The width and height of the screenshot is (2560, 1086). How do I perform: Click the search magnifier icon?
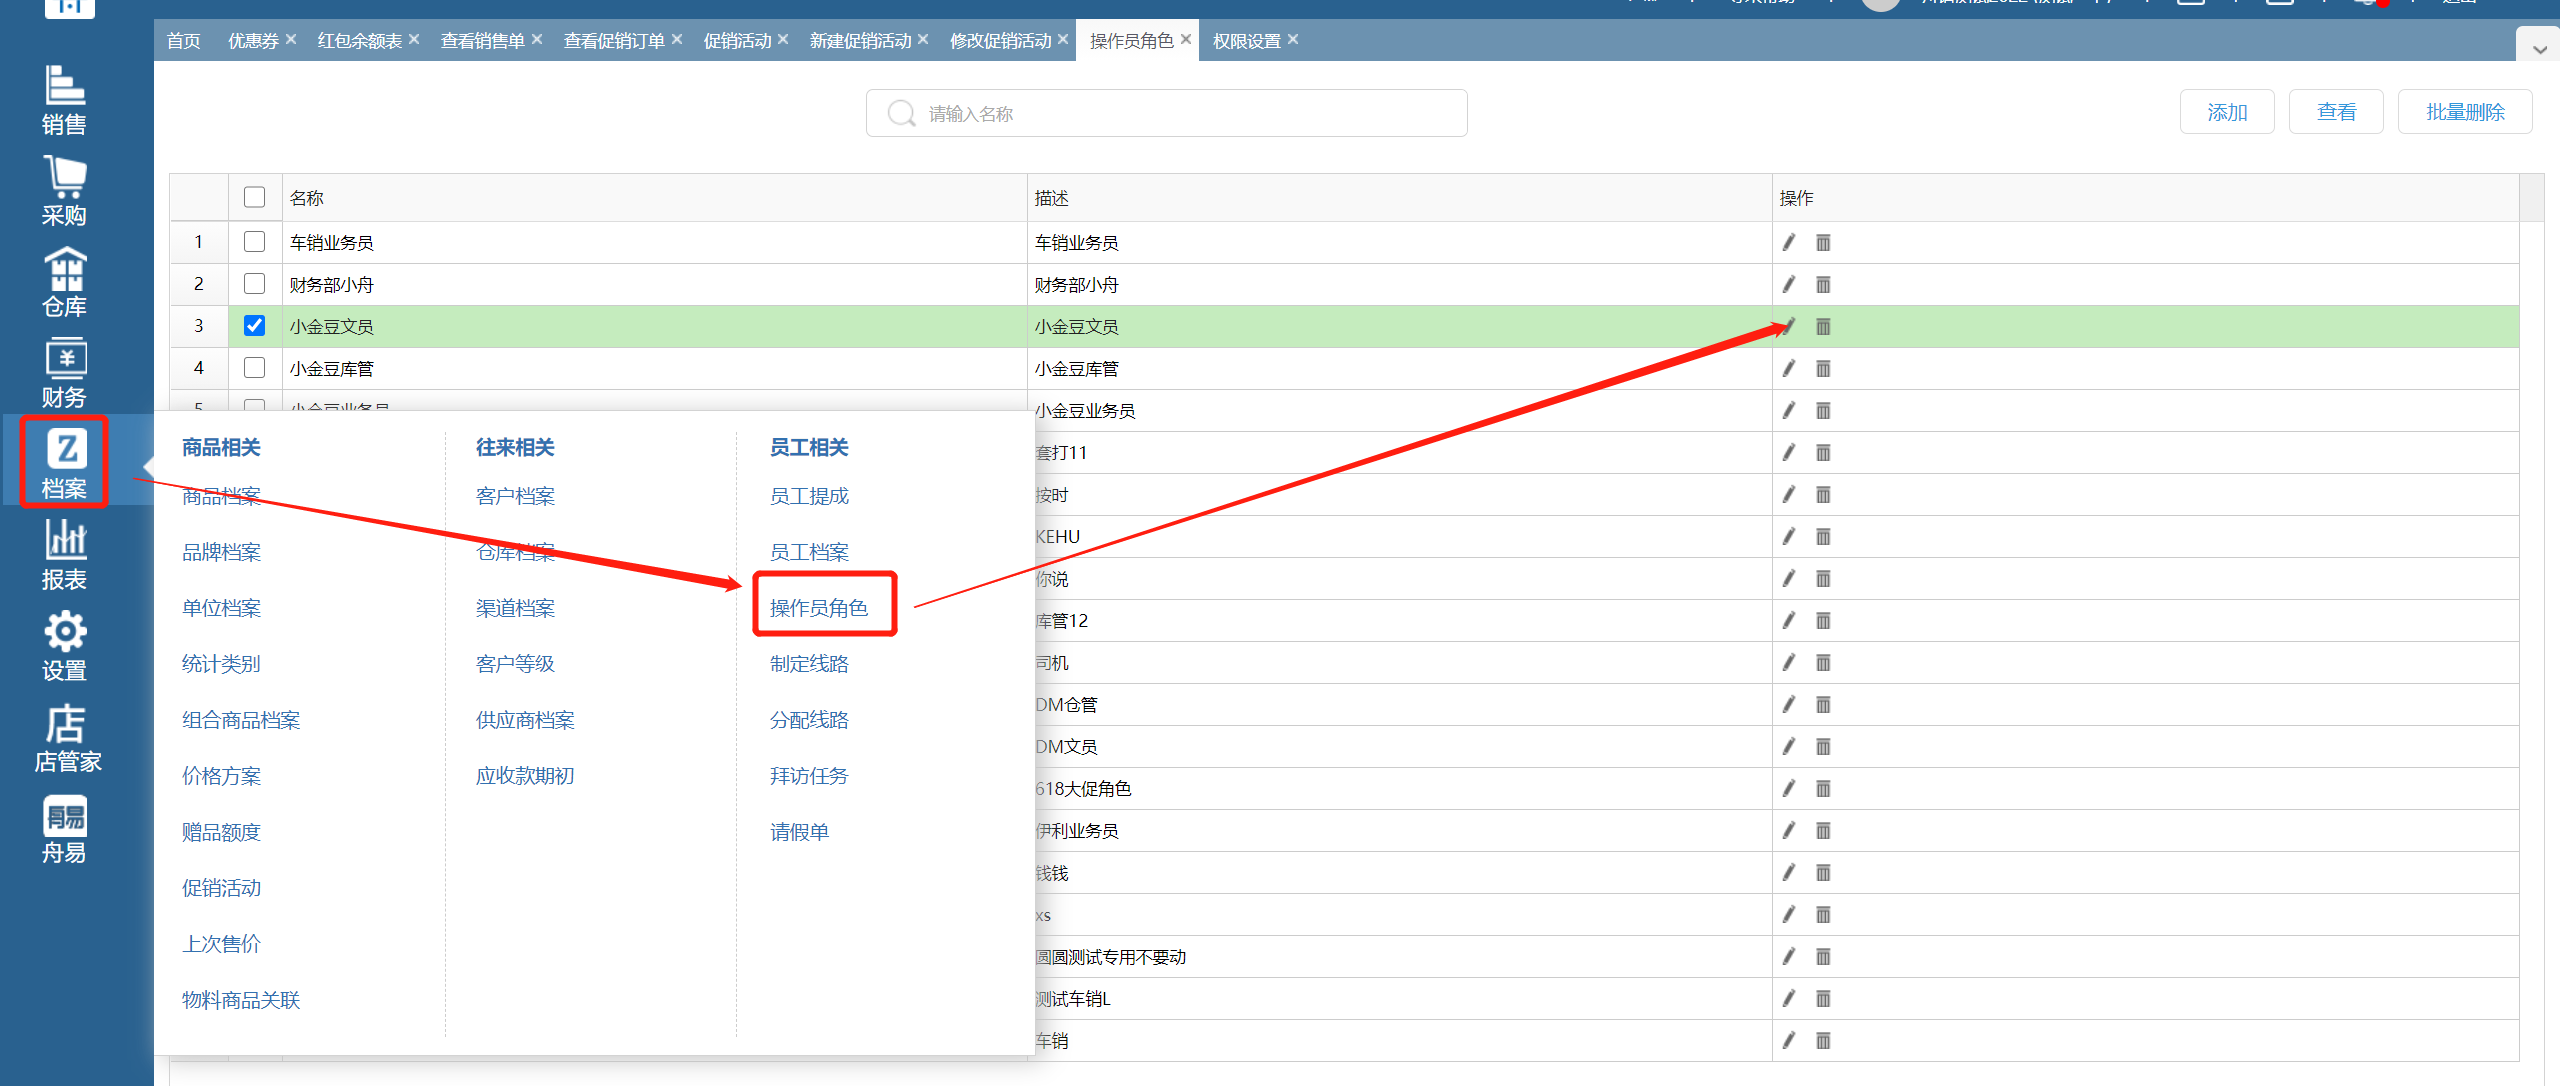pos(901,113)
